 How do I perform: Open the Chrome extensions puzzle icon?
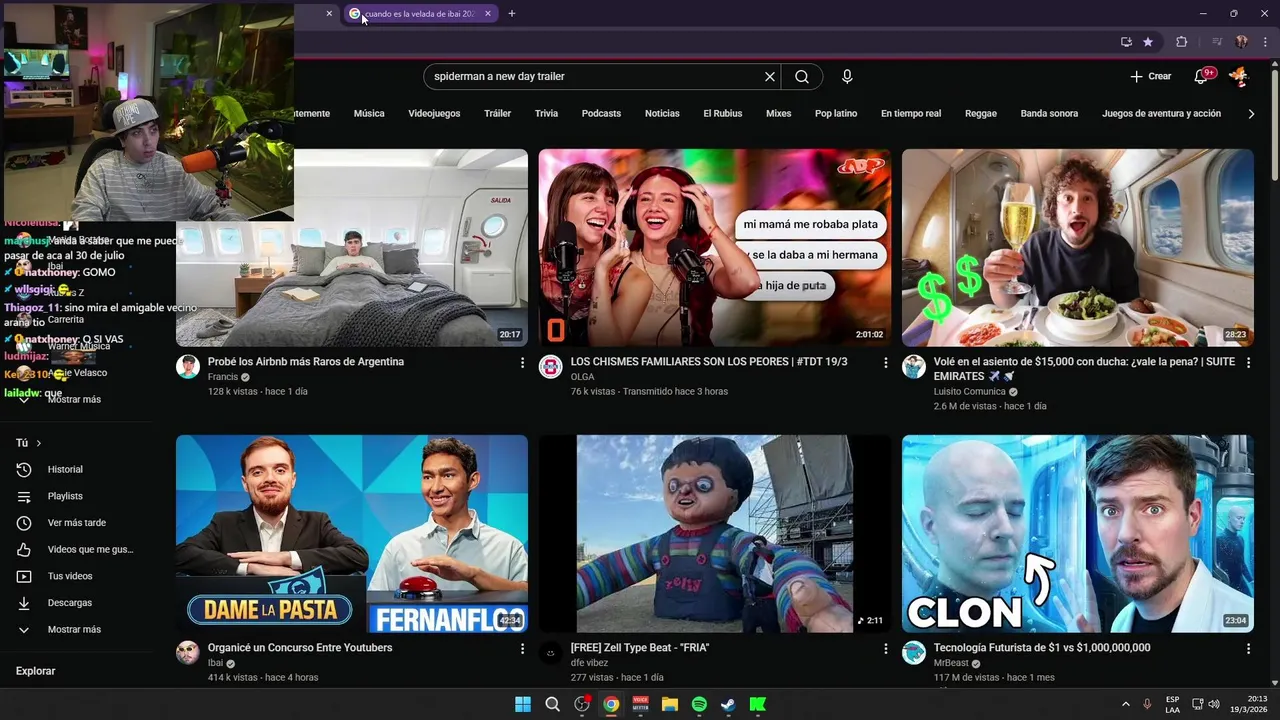click(x=1181, y=42)
